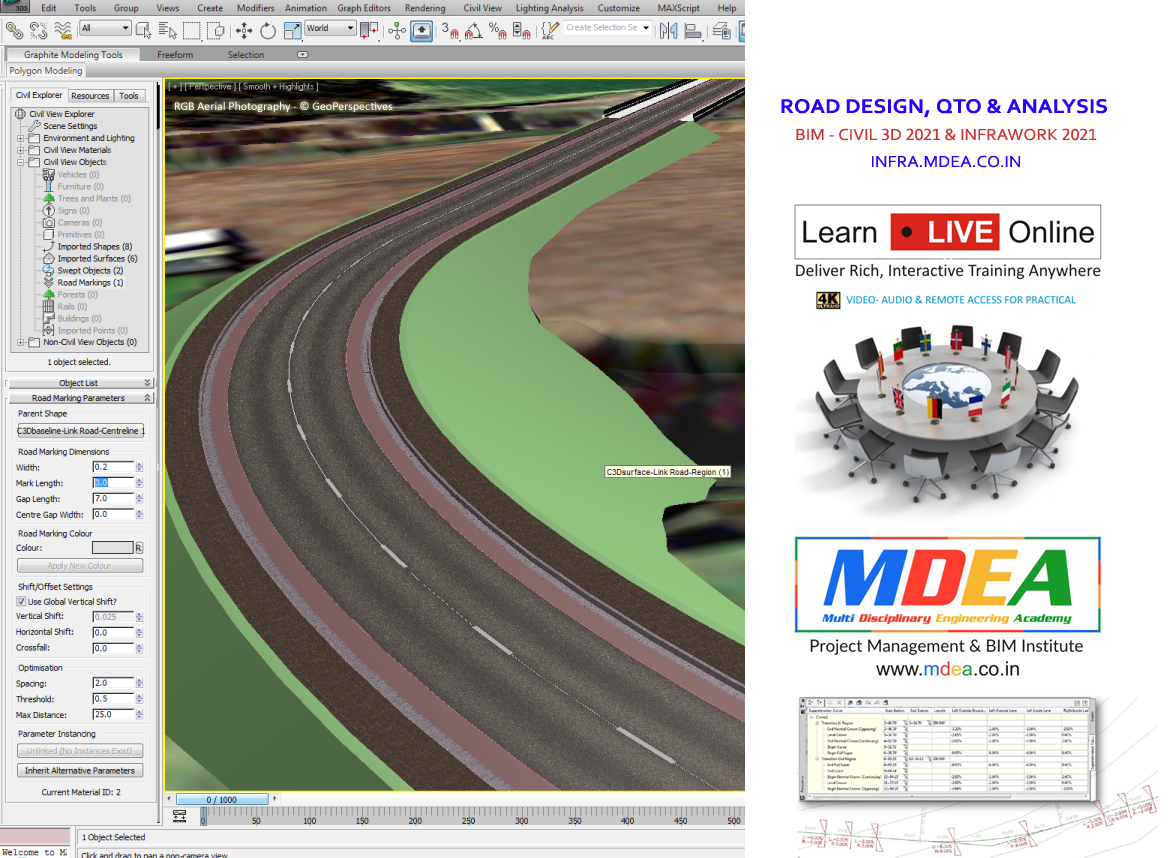Select the Swept Objects icon

49,270
